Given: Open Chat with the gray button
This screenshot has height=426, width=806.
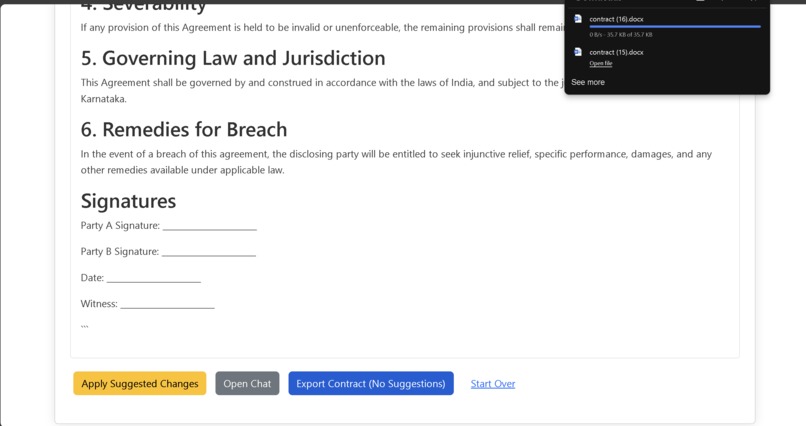Looking at the screenshot, I should (x=247, y=383).
